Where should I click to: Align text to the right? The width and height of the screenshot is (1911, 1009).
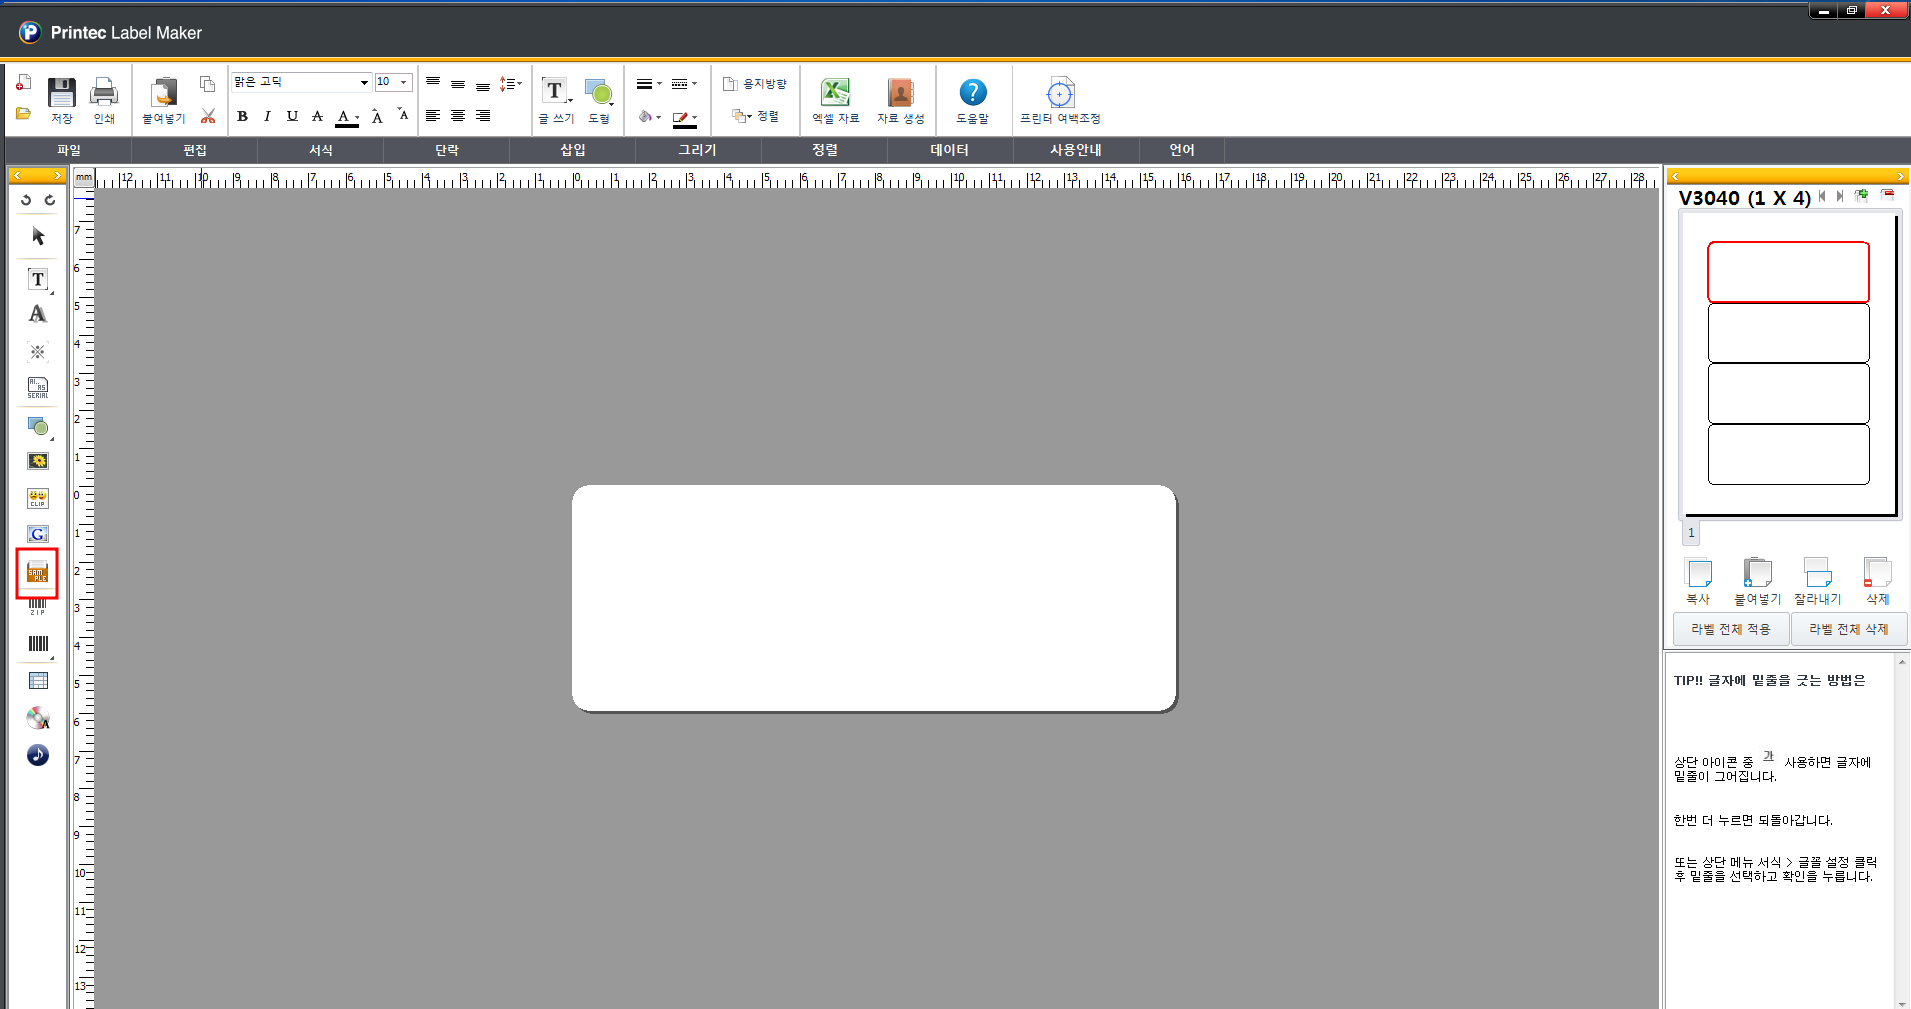click(x=483, y=116)
